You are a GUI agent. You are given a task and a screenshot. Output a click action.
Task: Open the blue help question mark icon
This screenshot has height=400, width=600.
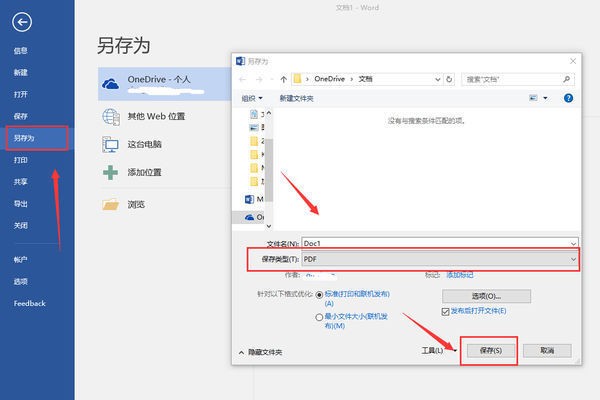pyautogui.click(x=568, y=98)
